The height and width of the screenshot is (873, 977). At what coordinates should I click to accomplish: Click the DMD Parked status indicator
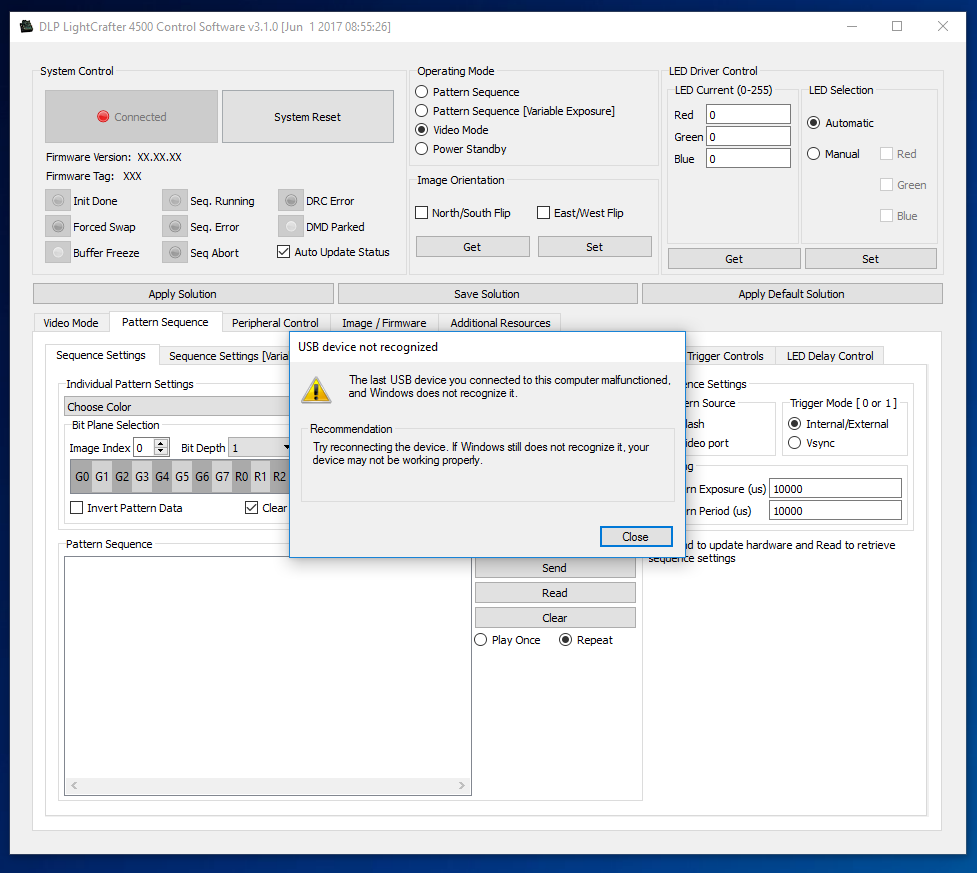click(291, 227)
